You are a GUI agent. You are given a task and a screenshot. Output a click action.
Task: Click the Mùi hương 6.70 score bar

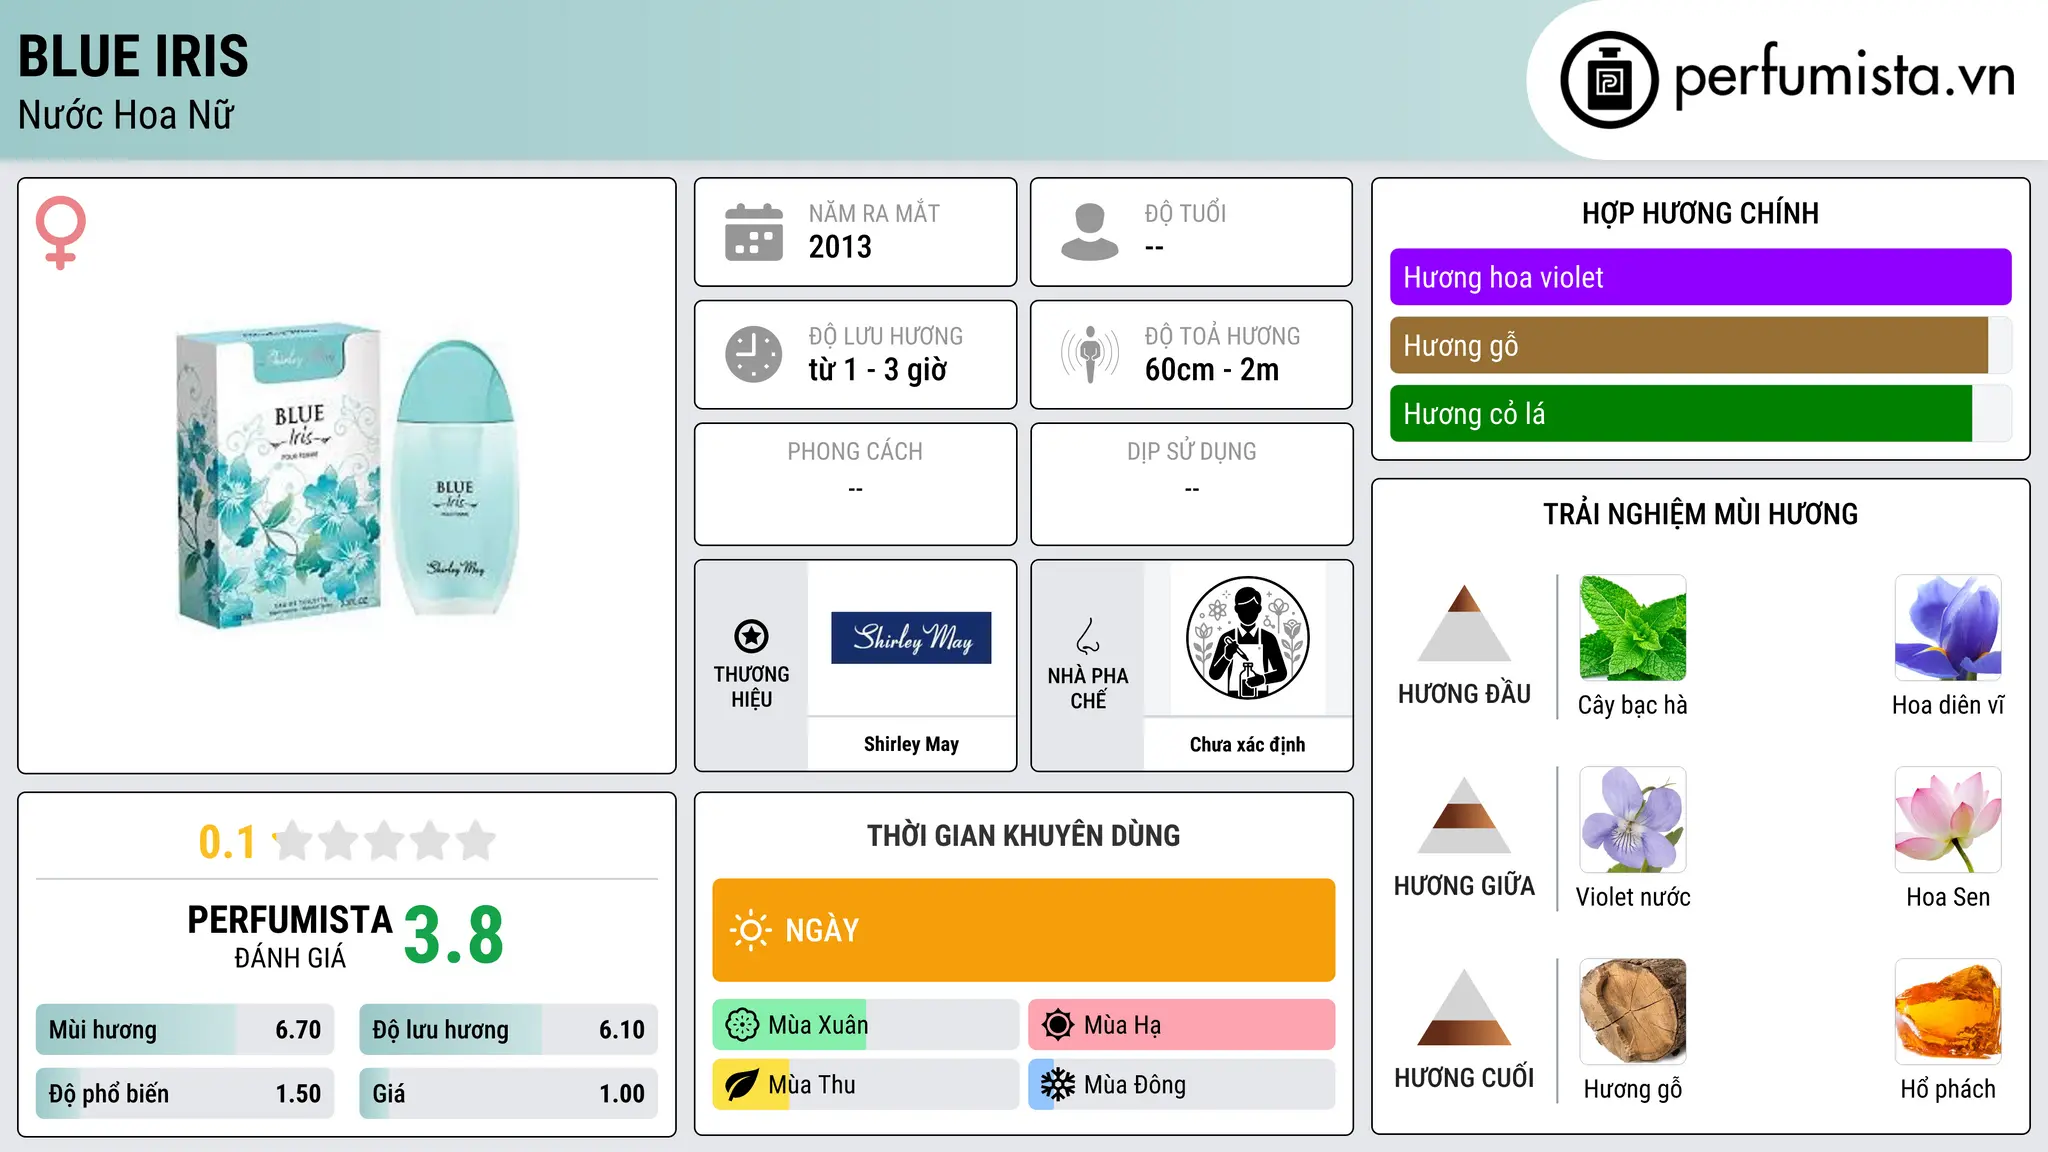tap(185, 1030)
